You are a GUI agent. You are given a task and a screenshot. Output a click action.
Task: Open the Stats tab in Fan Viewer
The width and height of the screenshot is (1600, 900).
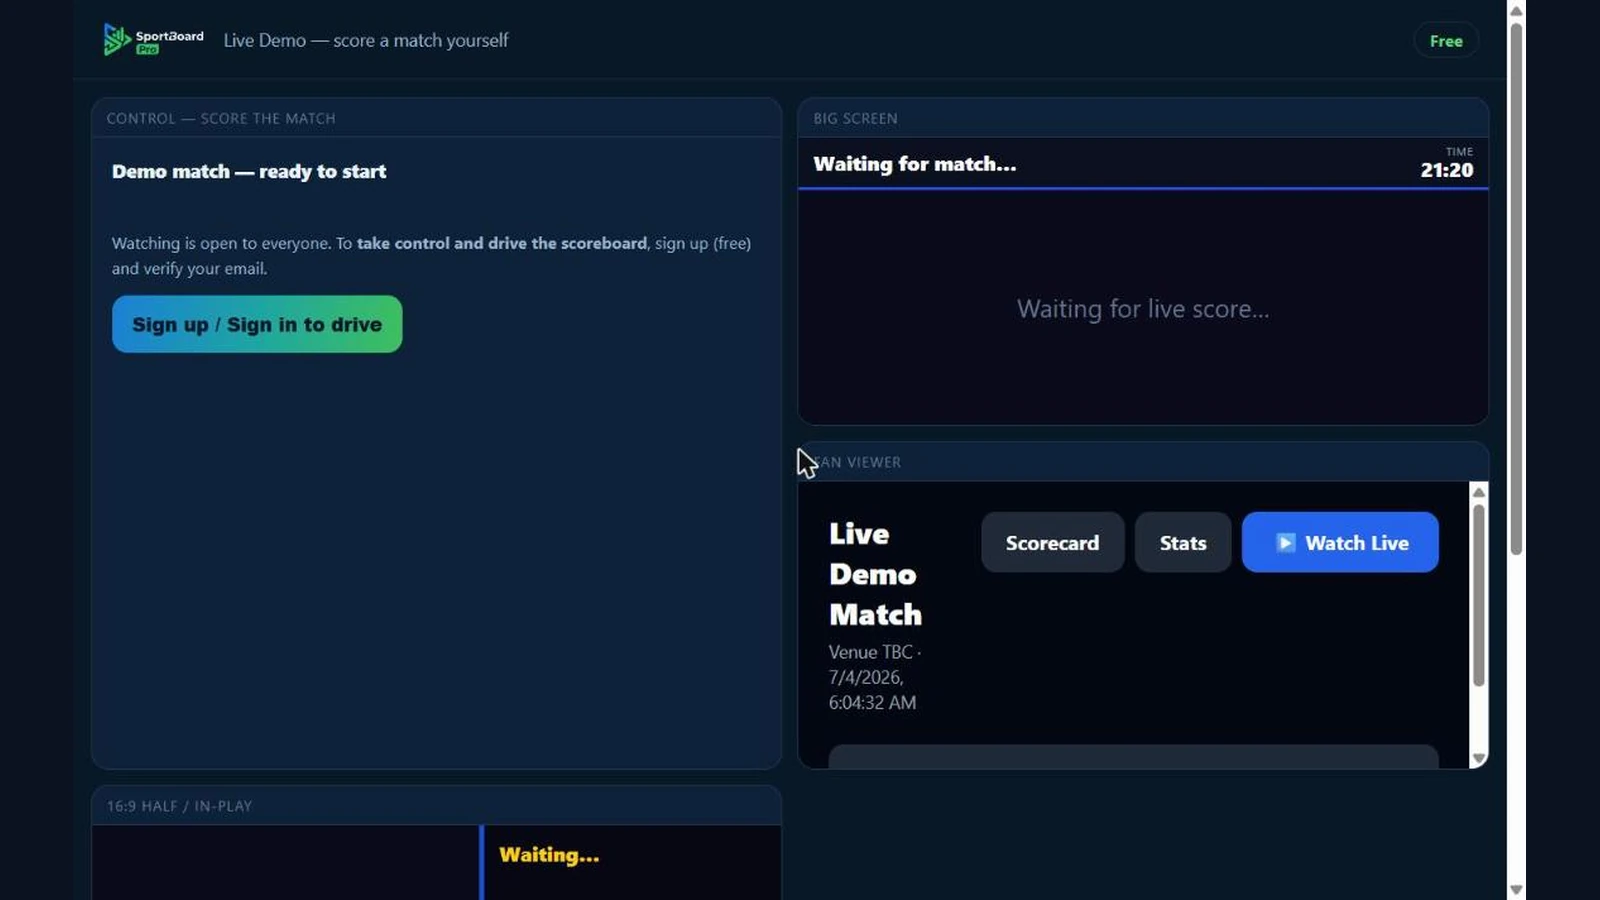click(x=1183, y=542)
